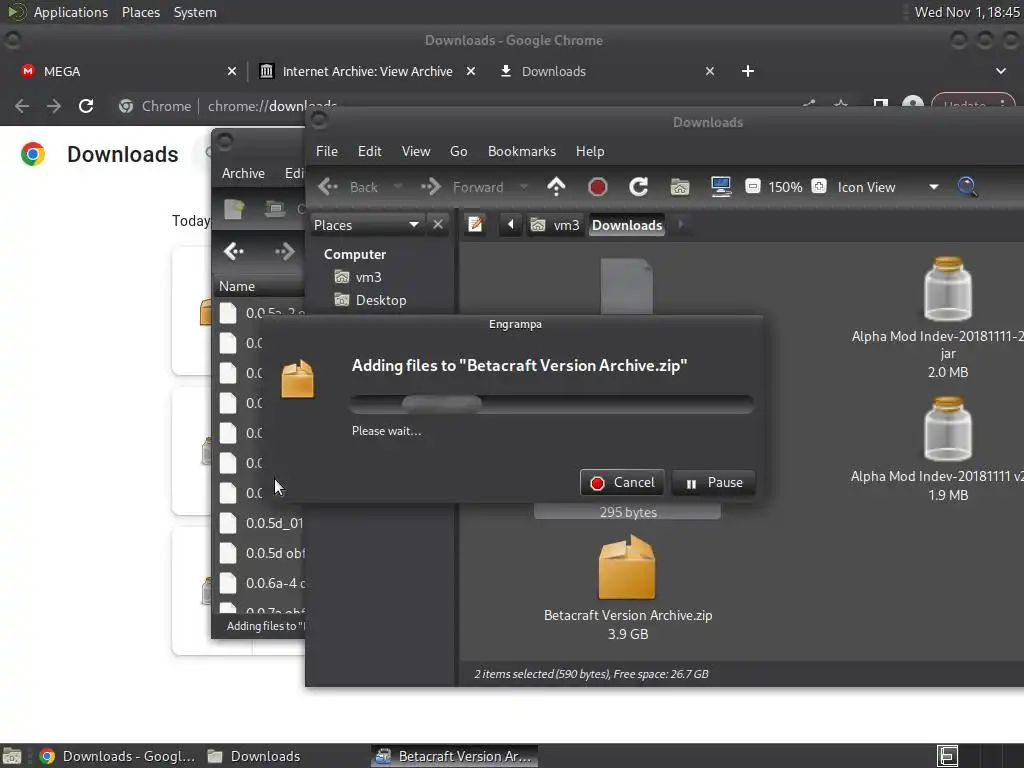Open a new Chrome tab
This screenshot has width=1024, height=768.
coord(748,71)
